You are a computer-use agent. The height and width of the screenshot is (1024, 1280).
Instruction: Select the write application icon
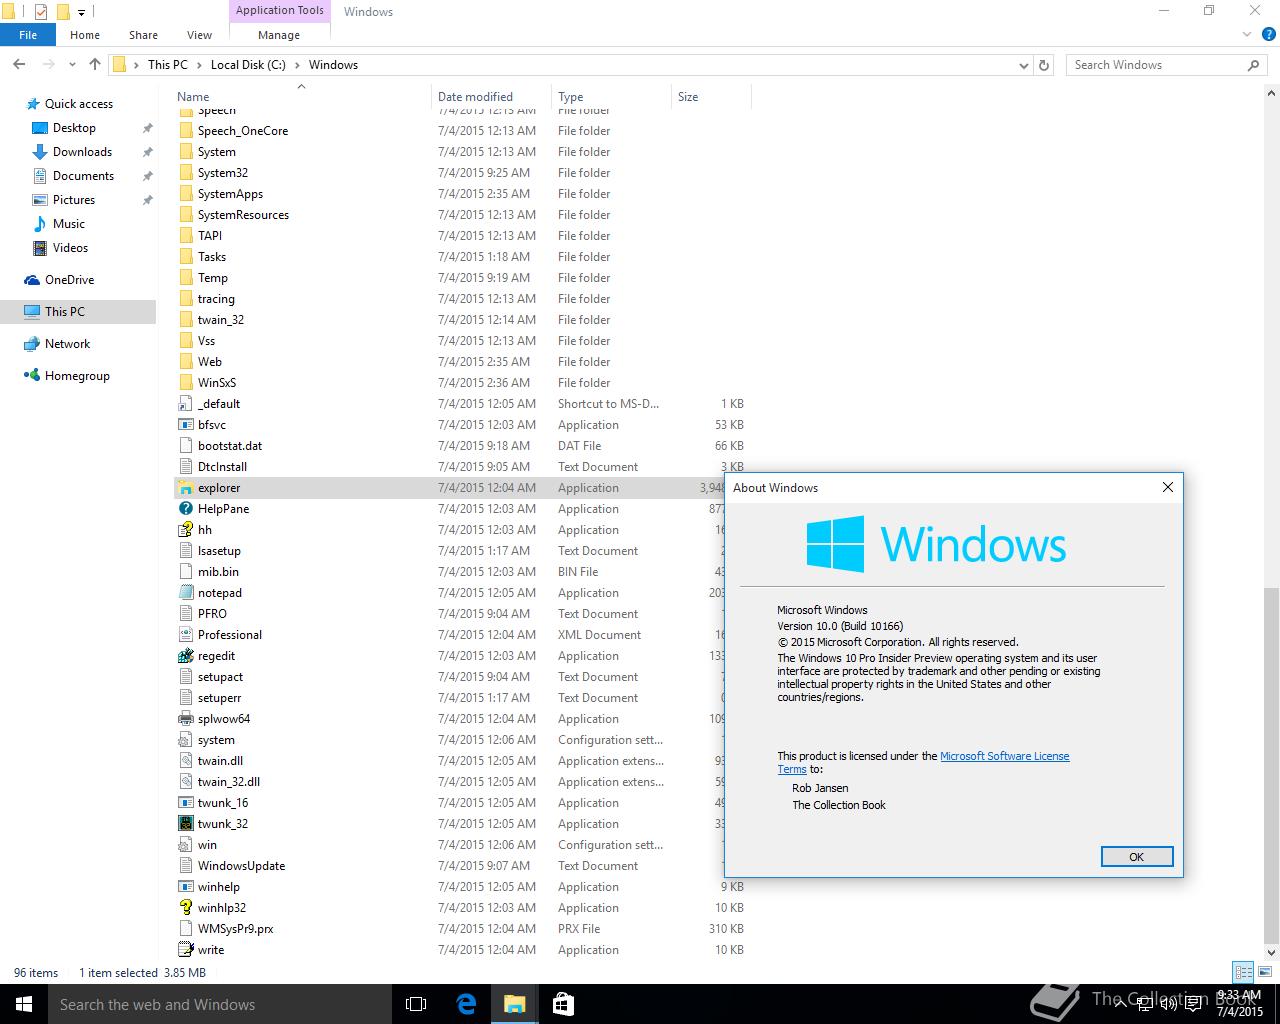click(185, 950)
